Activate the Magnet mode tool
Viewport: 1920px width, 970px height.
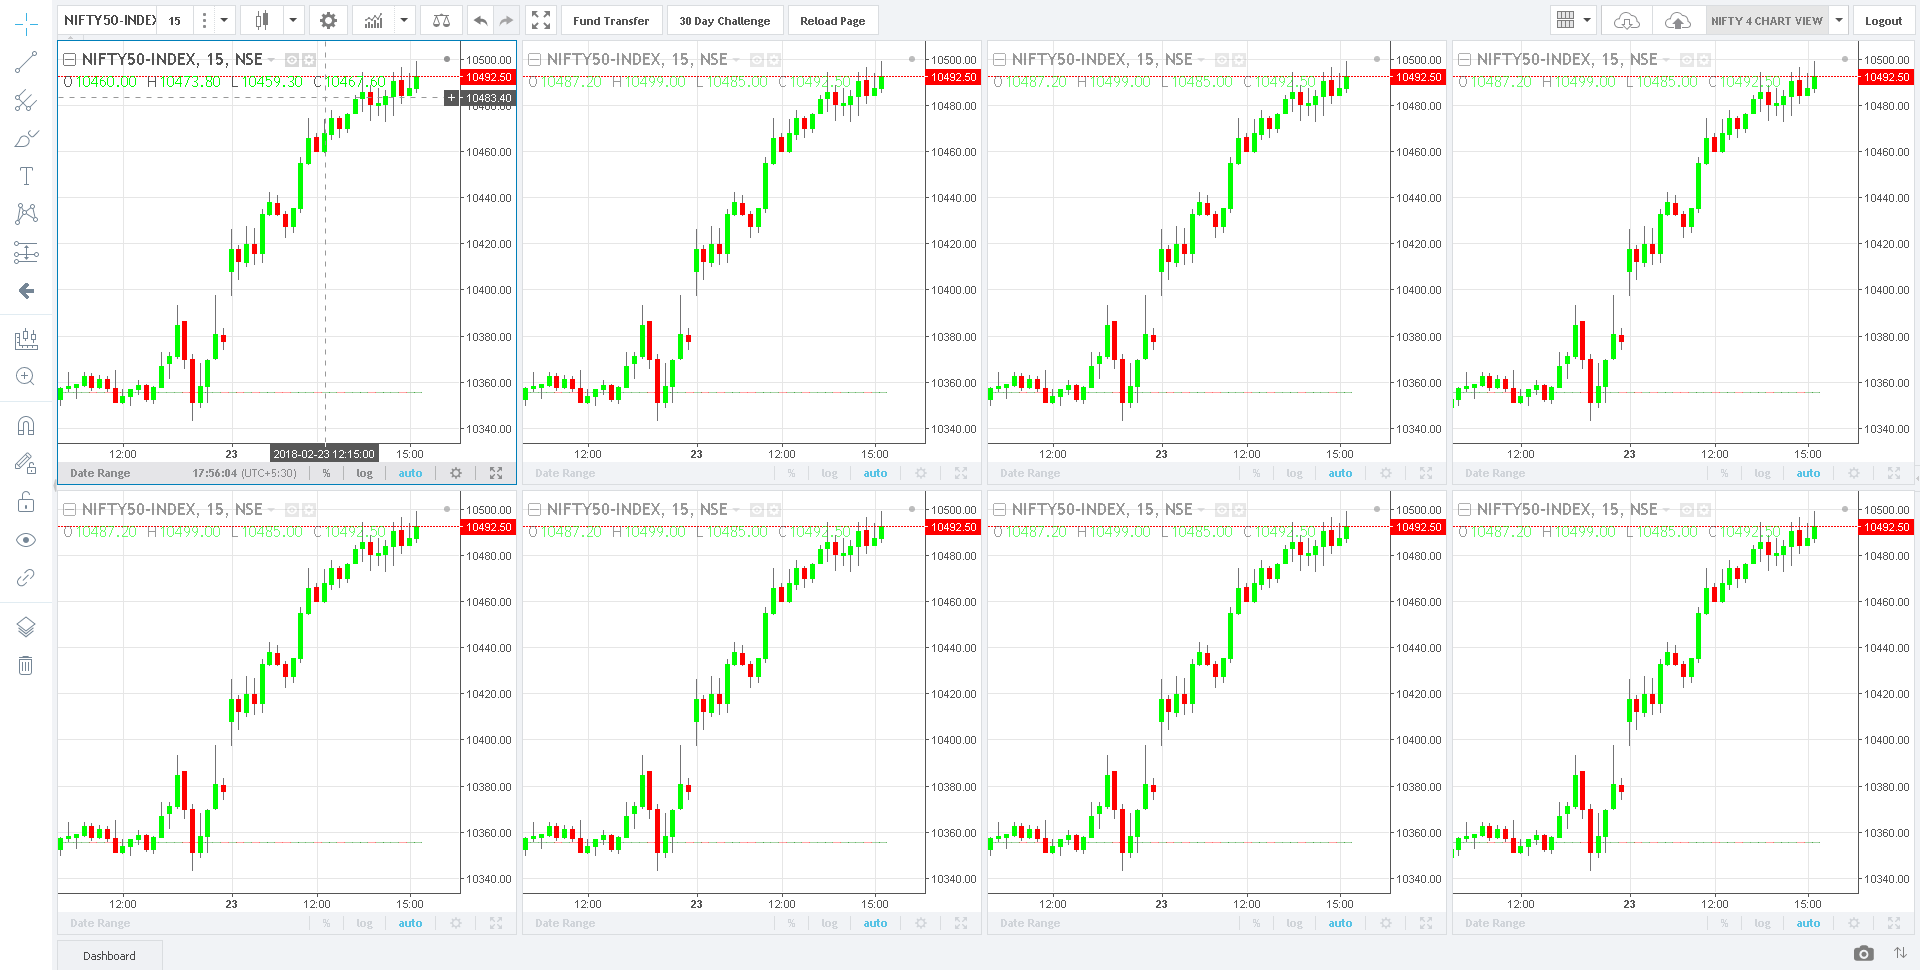click(x=26, y=425)
